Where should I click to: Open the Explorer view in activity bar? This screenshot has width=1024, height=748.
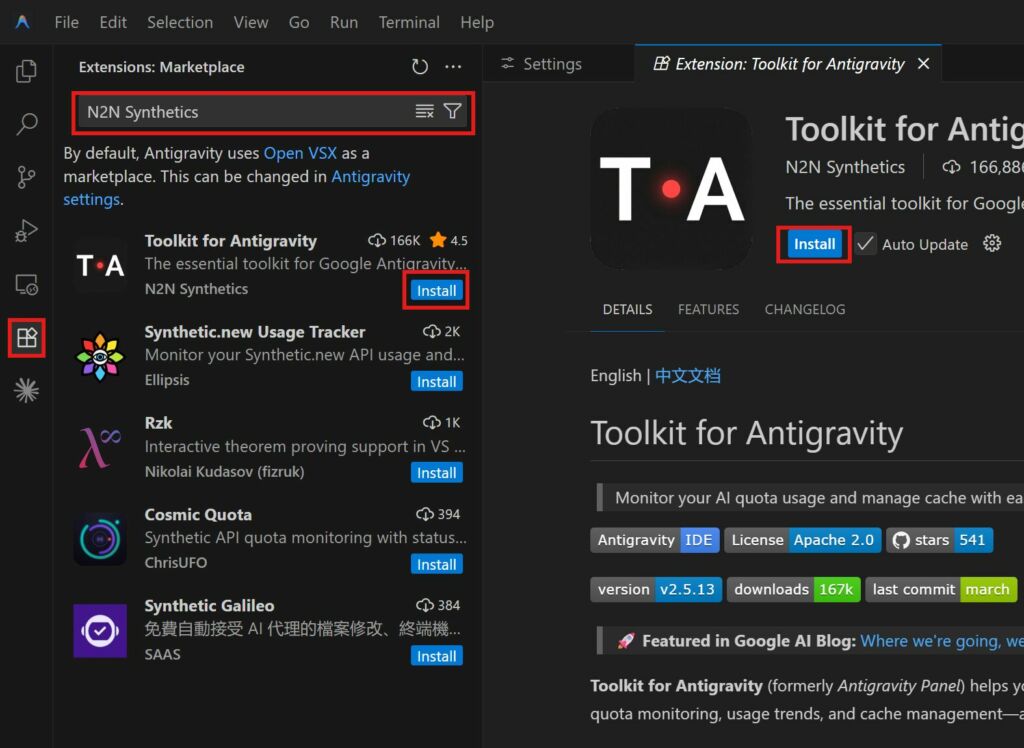click(26, 71)
